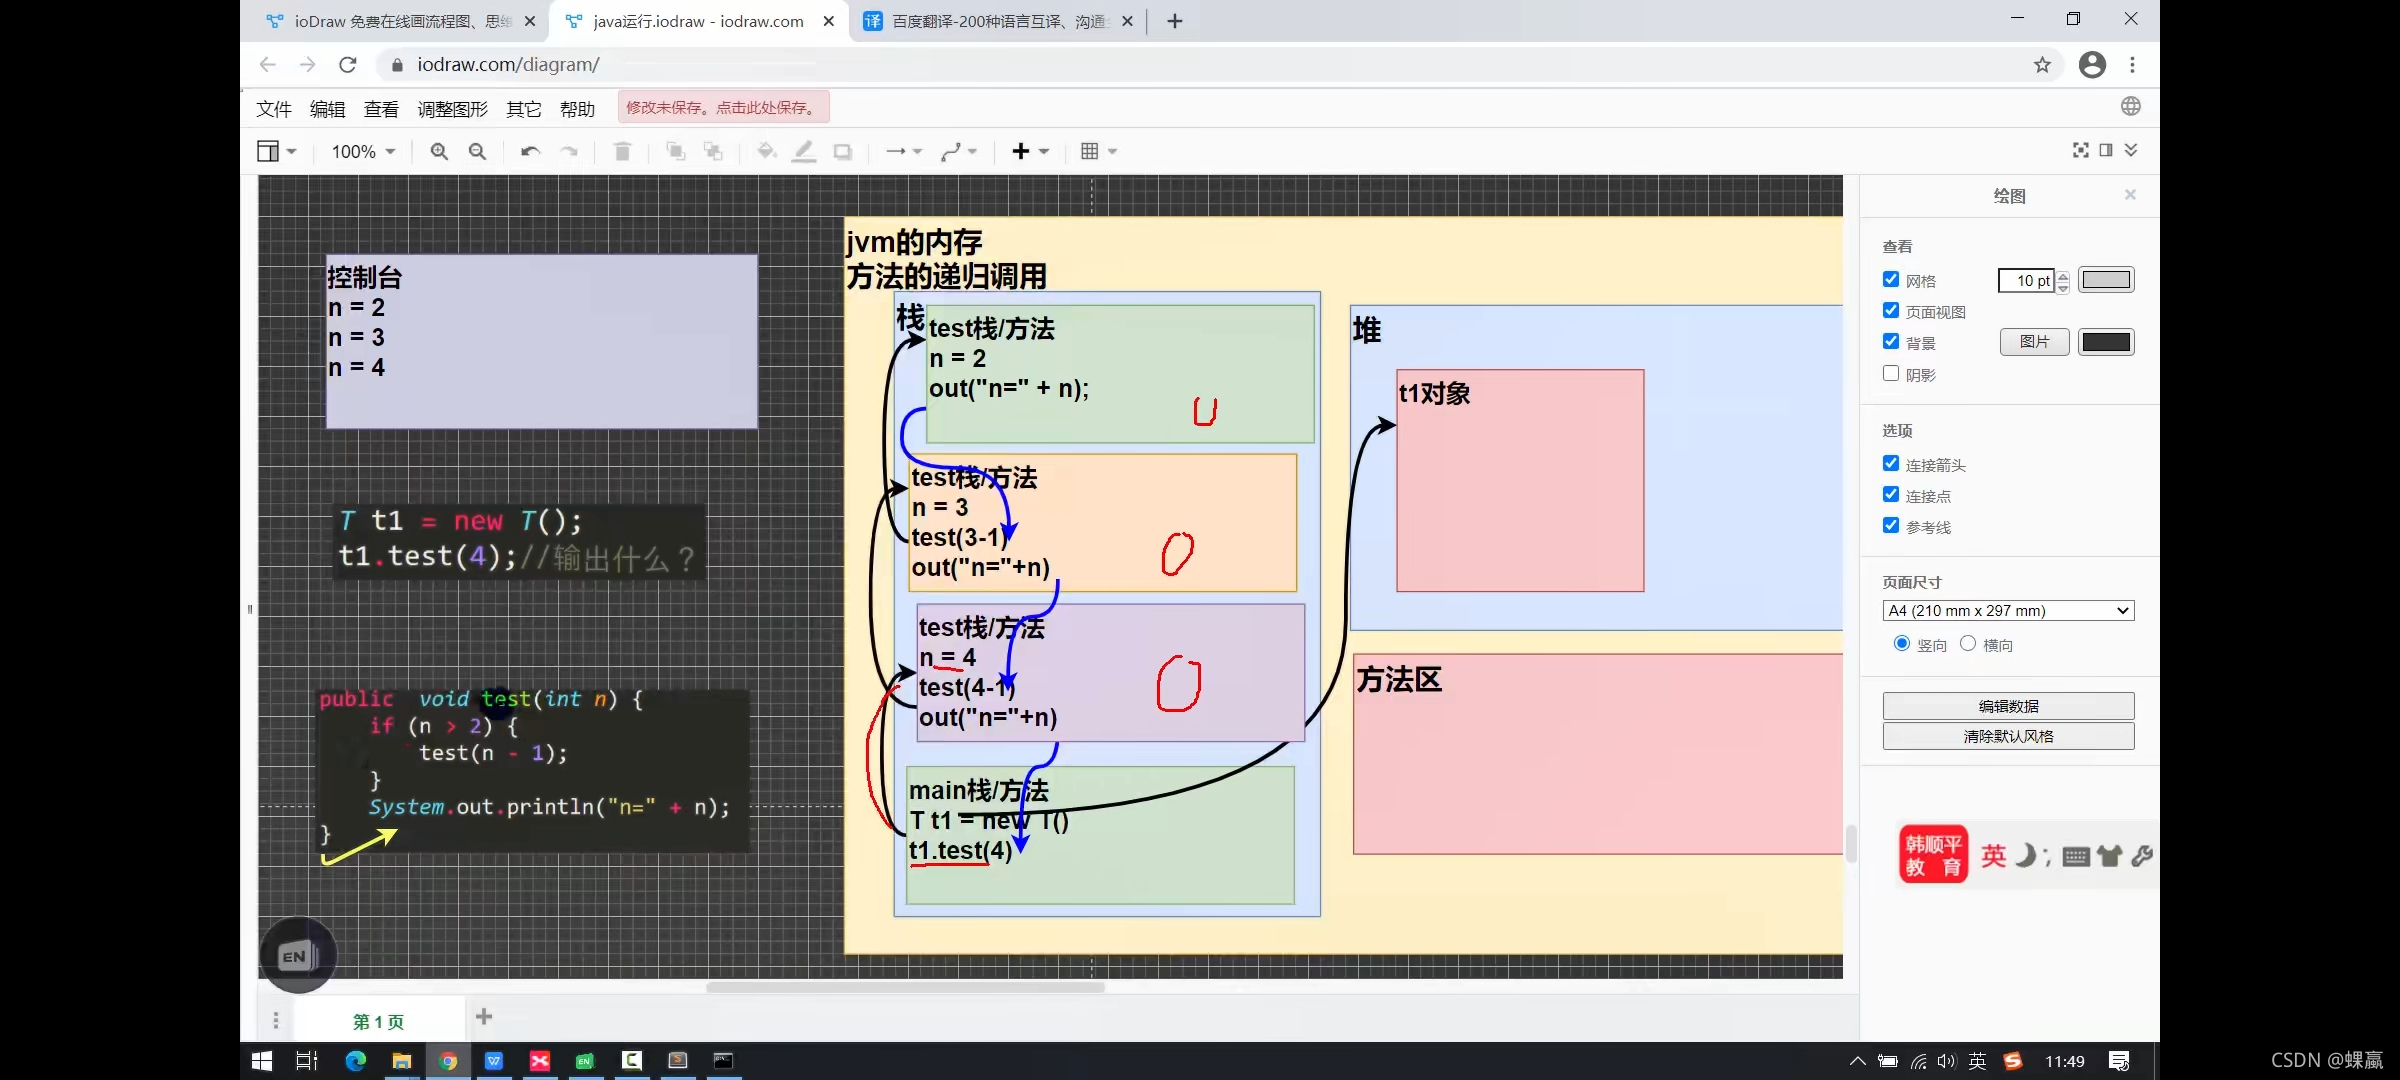Click the zoom out magnifier icon
This screenshot has height=1080, width=2400.
point(477,151)
